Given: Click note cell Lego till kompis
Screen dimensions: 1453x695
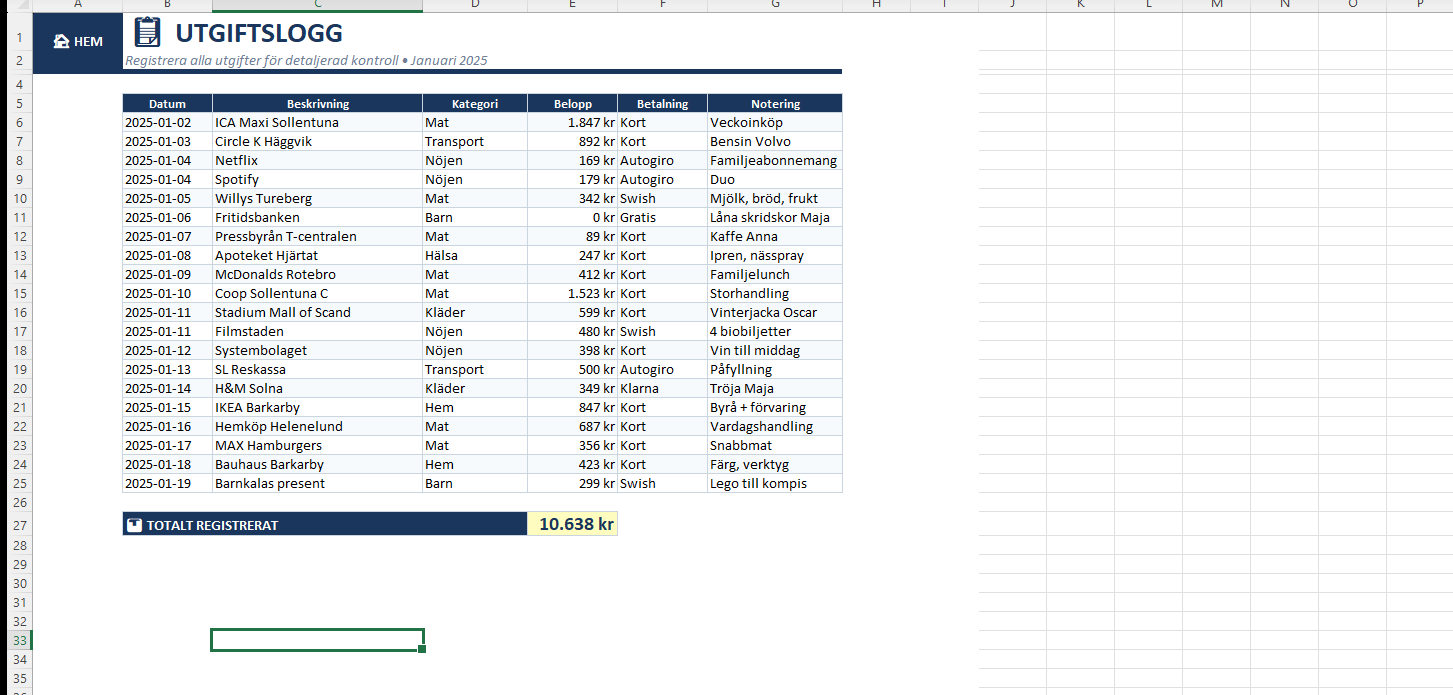Looking at the screenshot, I should [775, 483].
